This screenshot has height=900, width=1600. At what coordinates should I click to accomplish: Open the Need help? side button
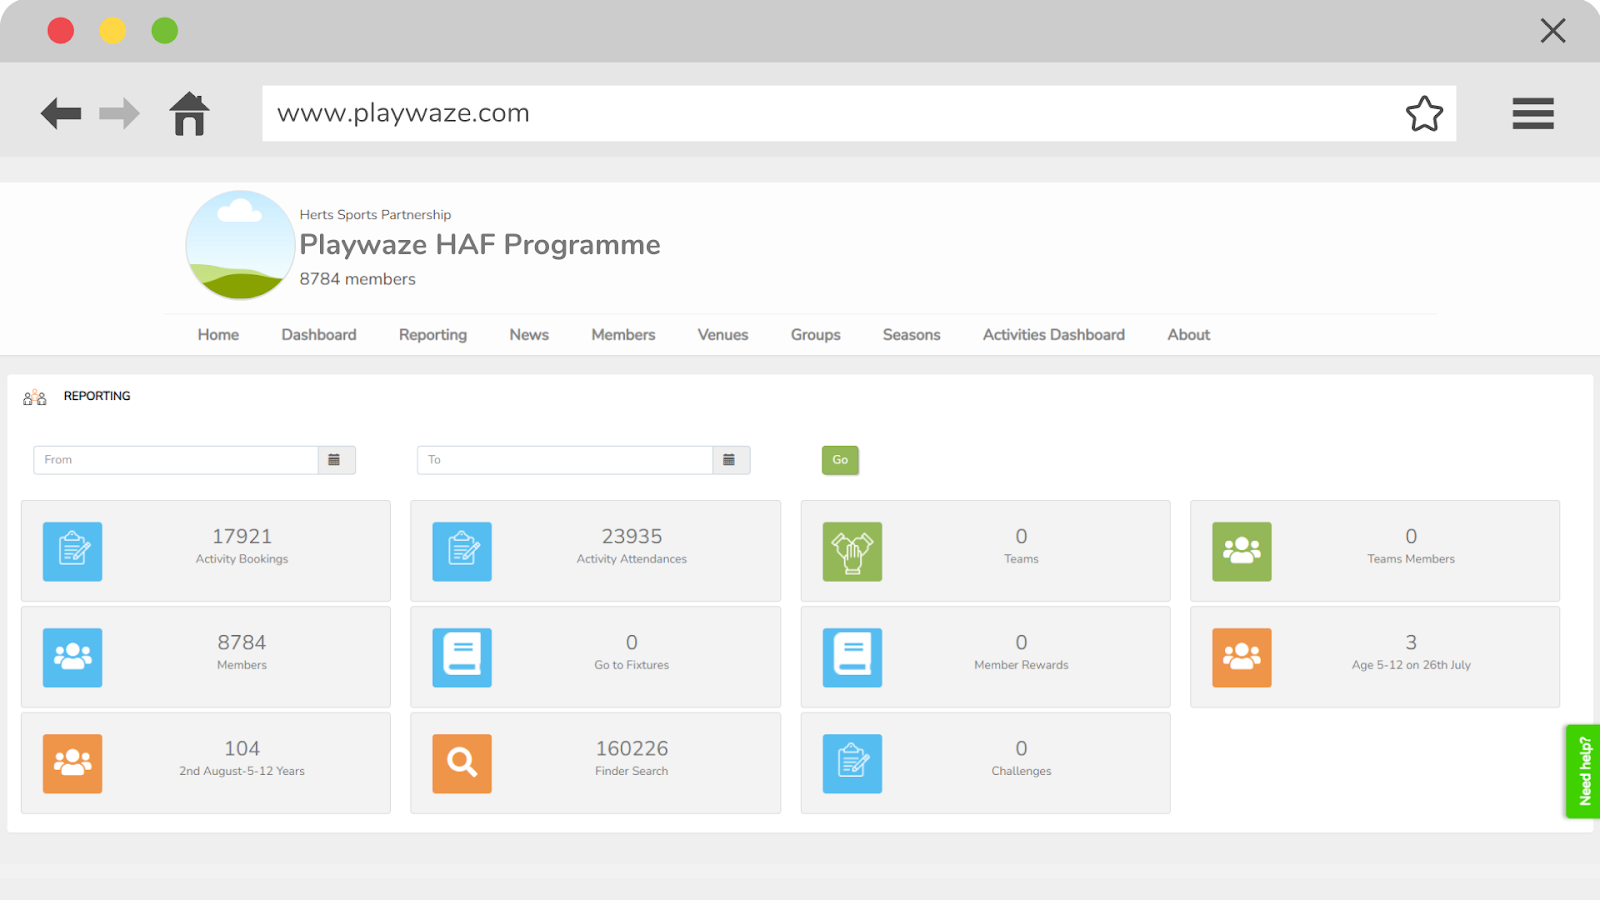point(1584,771)
